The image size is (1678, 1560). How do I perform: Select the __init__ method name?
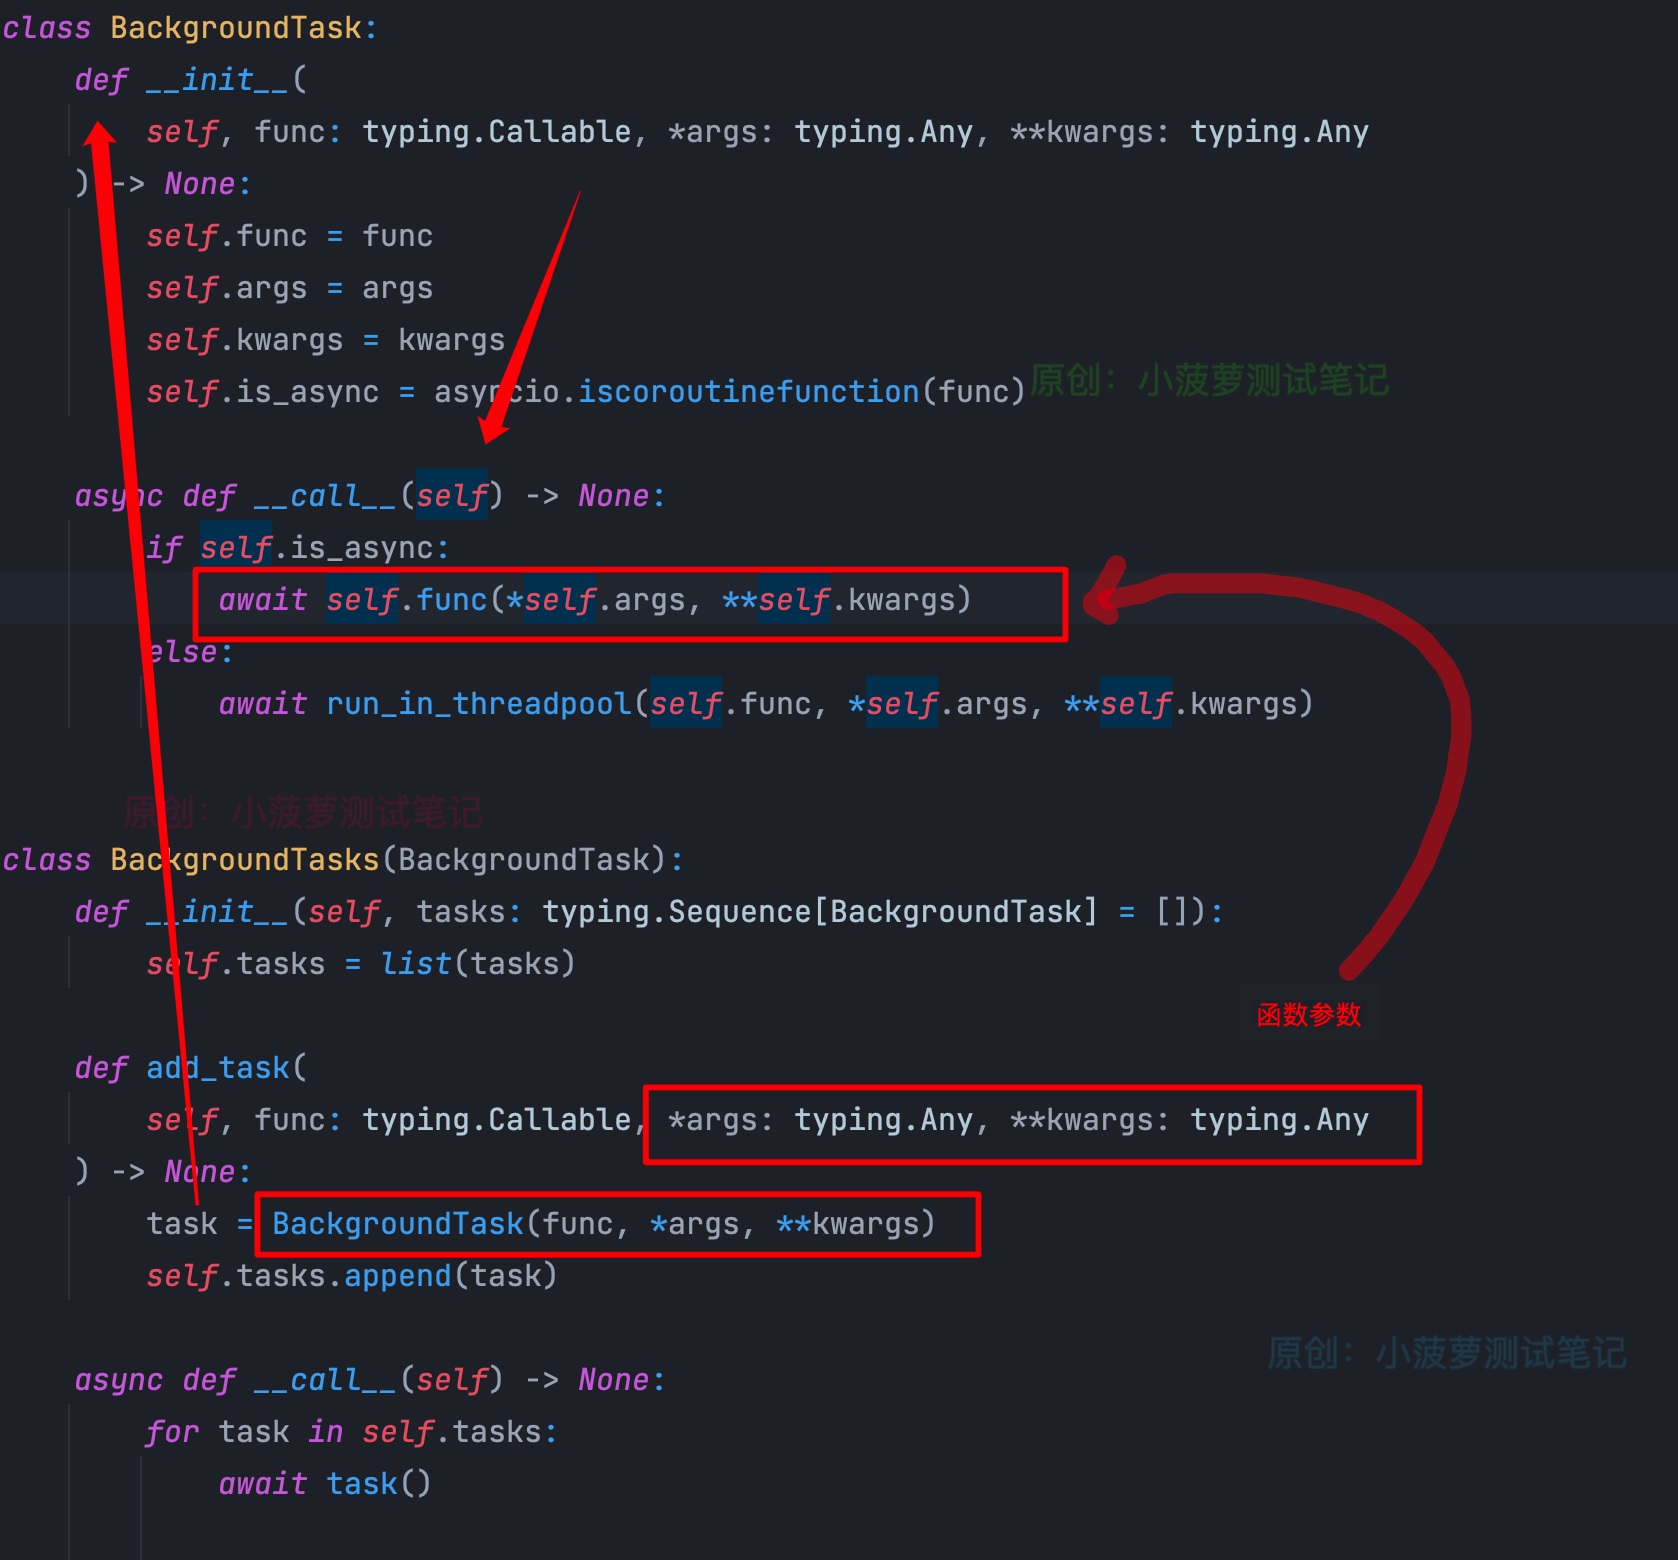coord(215,79)
